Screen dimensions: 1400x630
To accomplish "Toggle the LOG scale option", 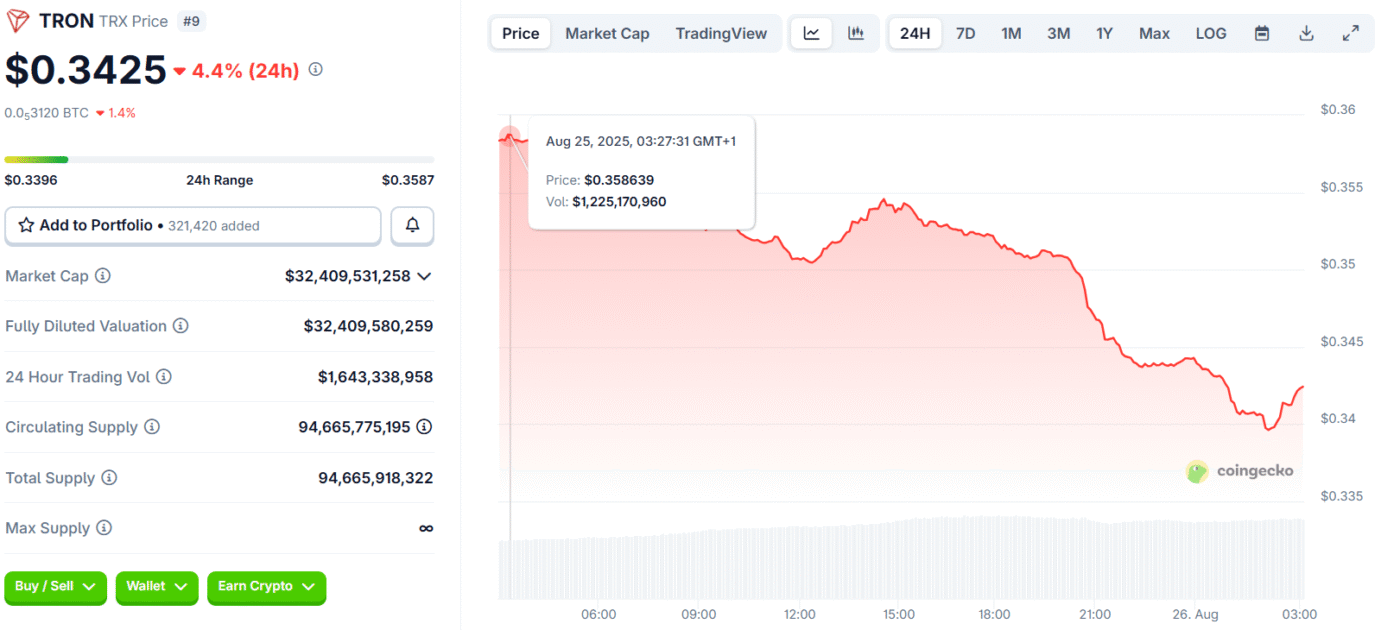I will 1211,33.
